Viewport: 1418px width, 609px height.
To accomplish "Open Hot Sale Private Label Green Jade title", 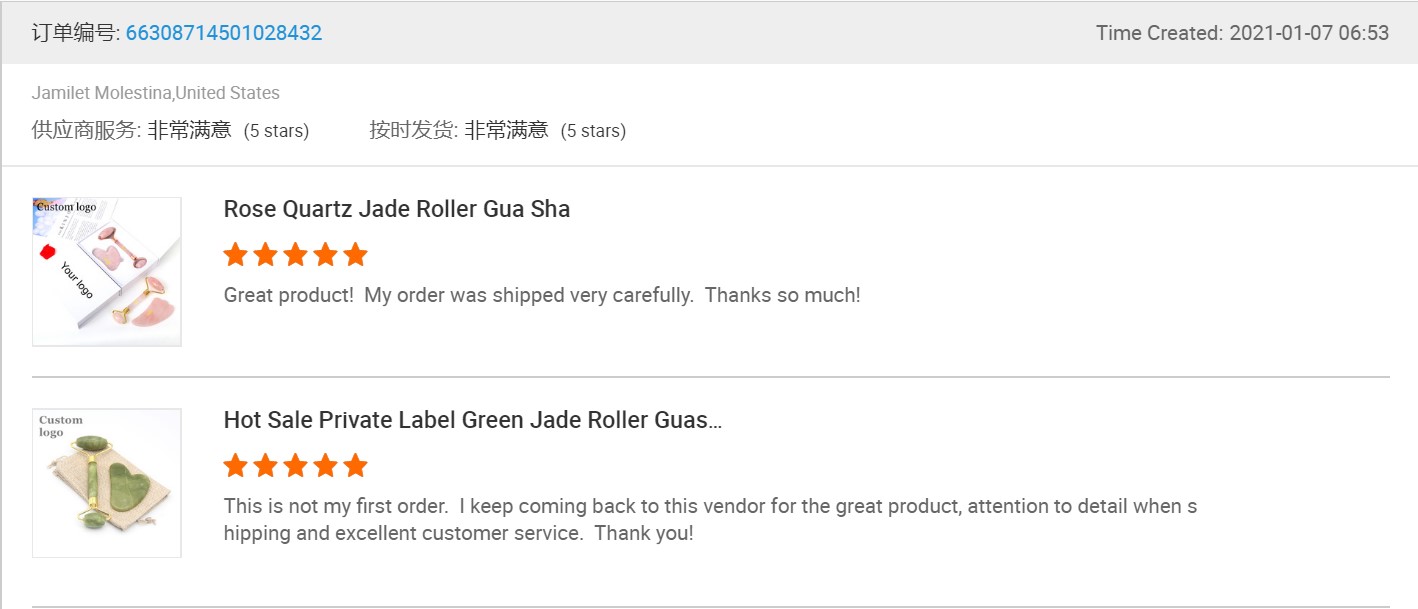I will 472,420.
